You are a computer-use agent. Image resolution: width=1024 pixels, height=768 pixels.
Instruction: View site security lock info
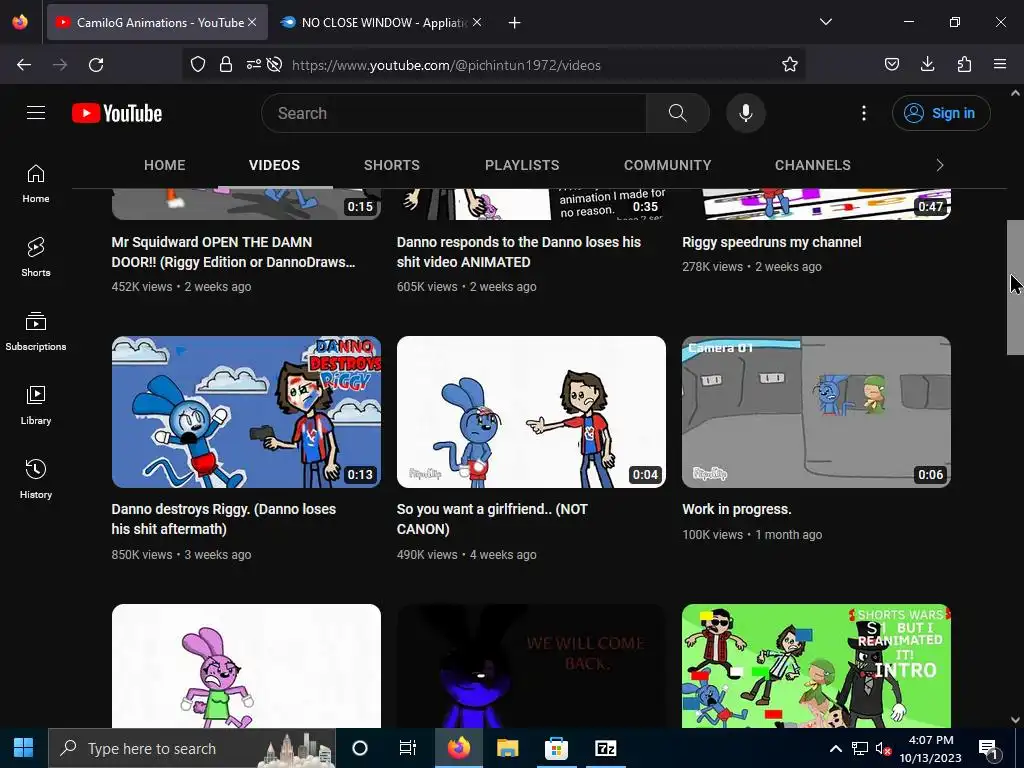click(x=226, y=64)
